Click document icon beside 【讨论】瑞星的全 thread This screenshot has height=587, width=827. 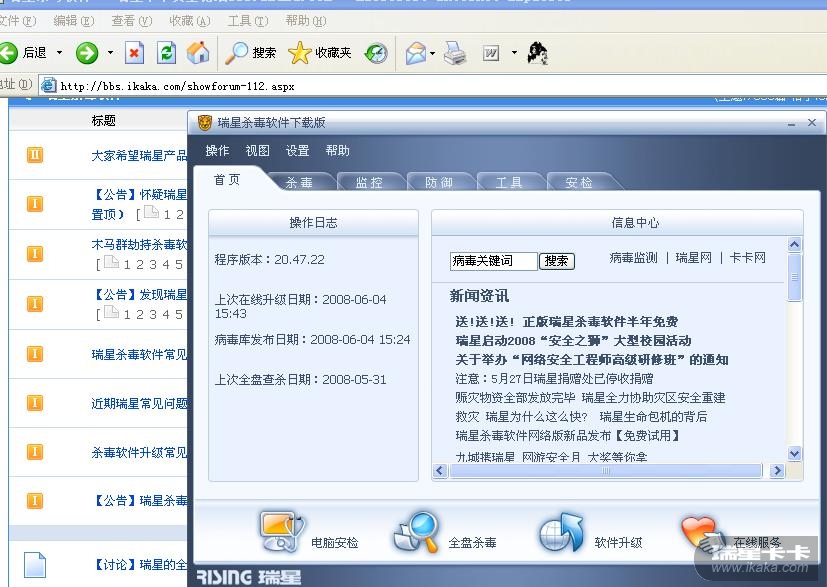[x=35, y=565]
